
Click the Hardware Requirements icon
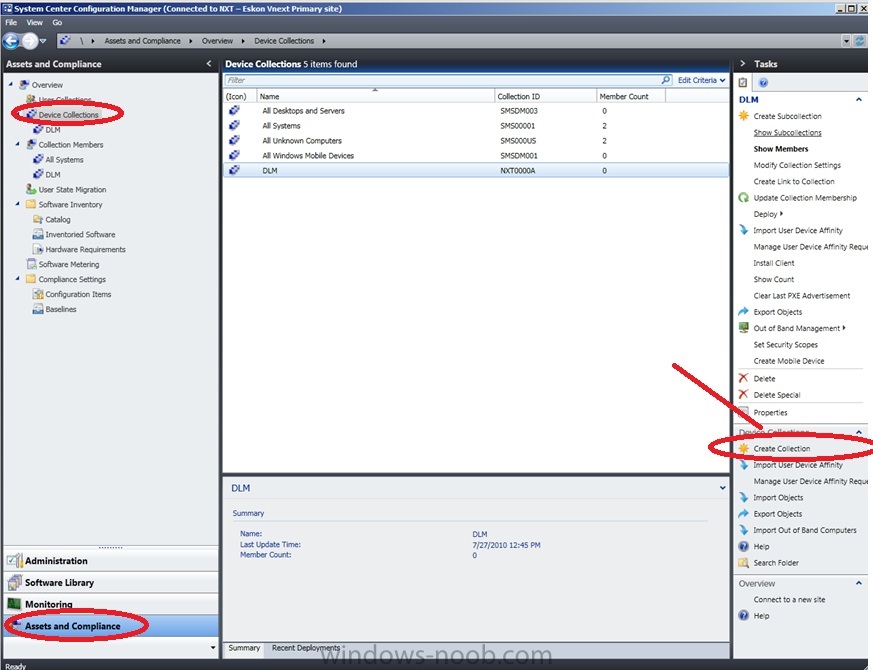tap(38, 250)
